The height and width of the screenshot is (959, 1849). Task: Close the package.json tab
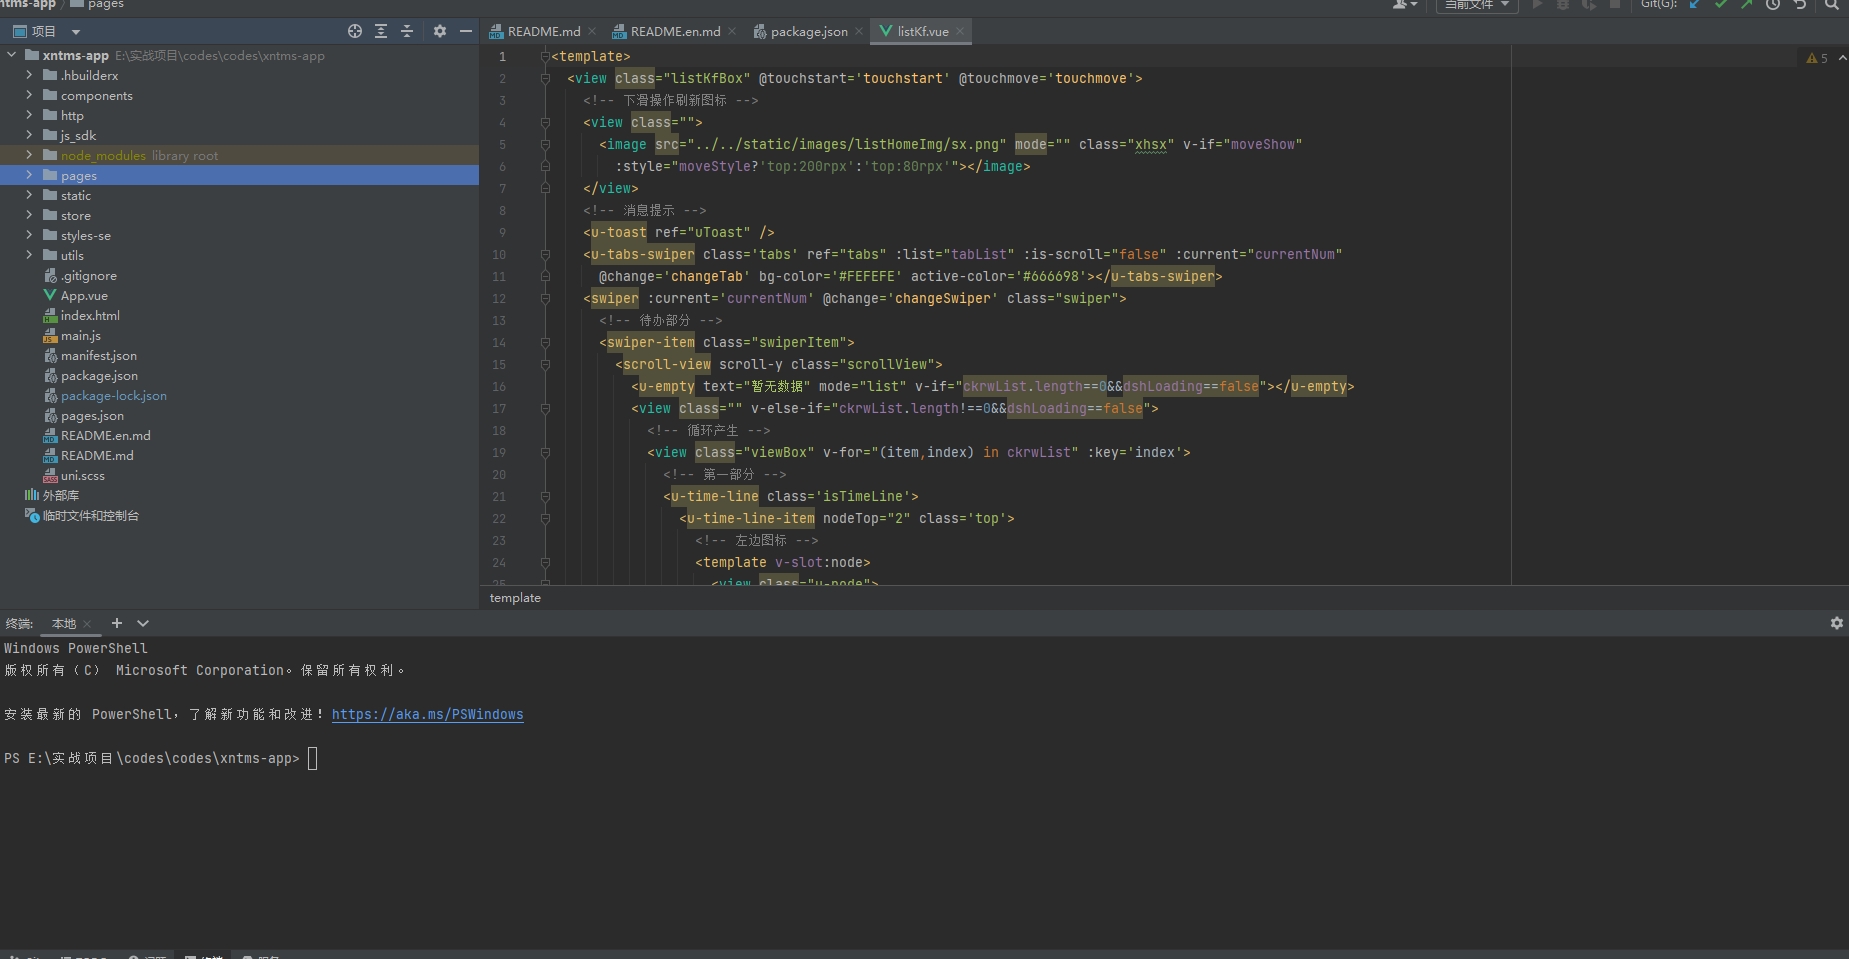tap(859, 31)
